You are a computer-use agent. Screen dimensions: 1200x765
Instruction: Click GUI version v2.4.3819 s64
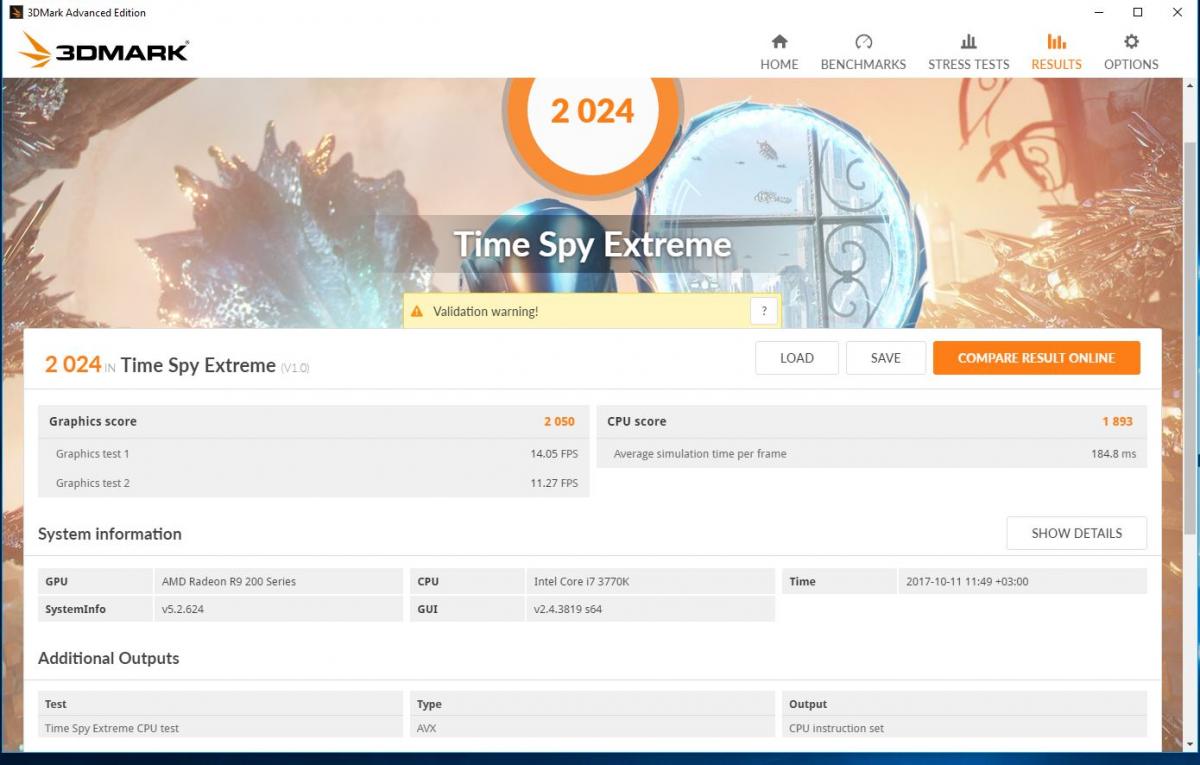click(650, 609)
